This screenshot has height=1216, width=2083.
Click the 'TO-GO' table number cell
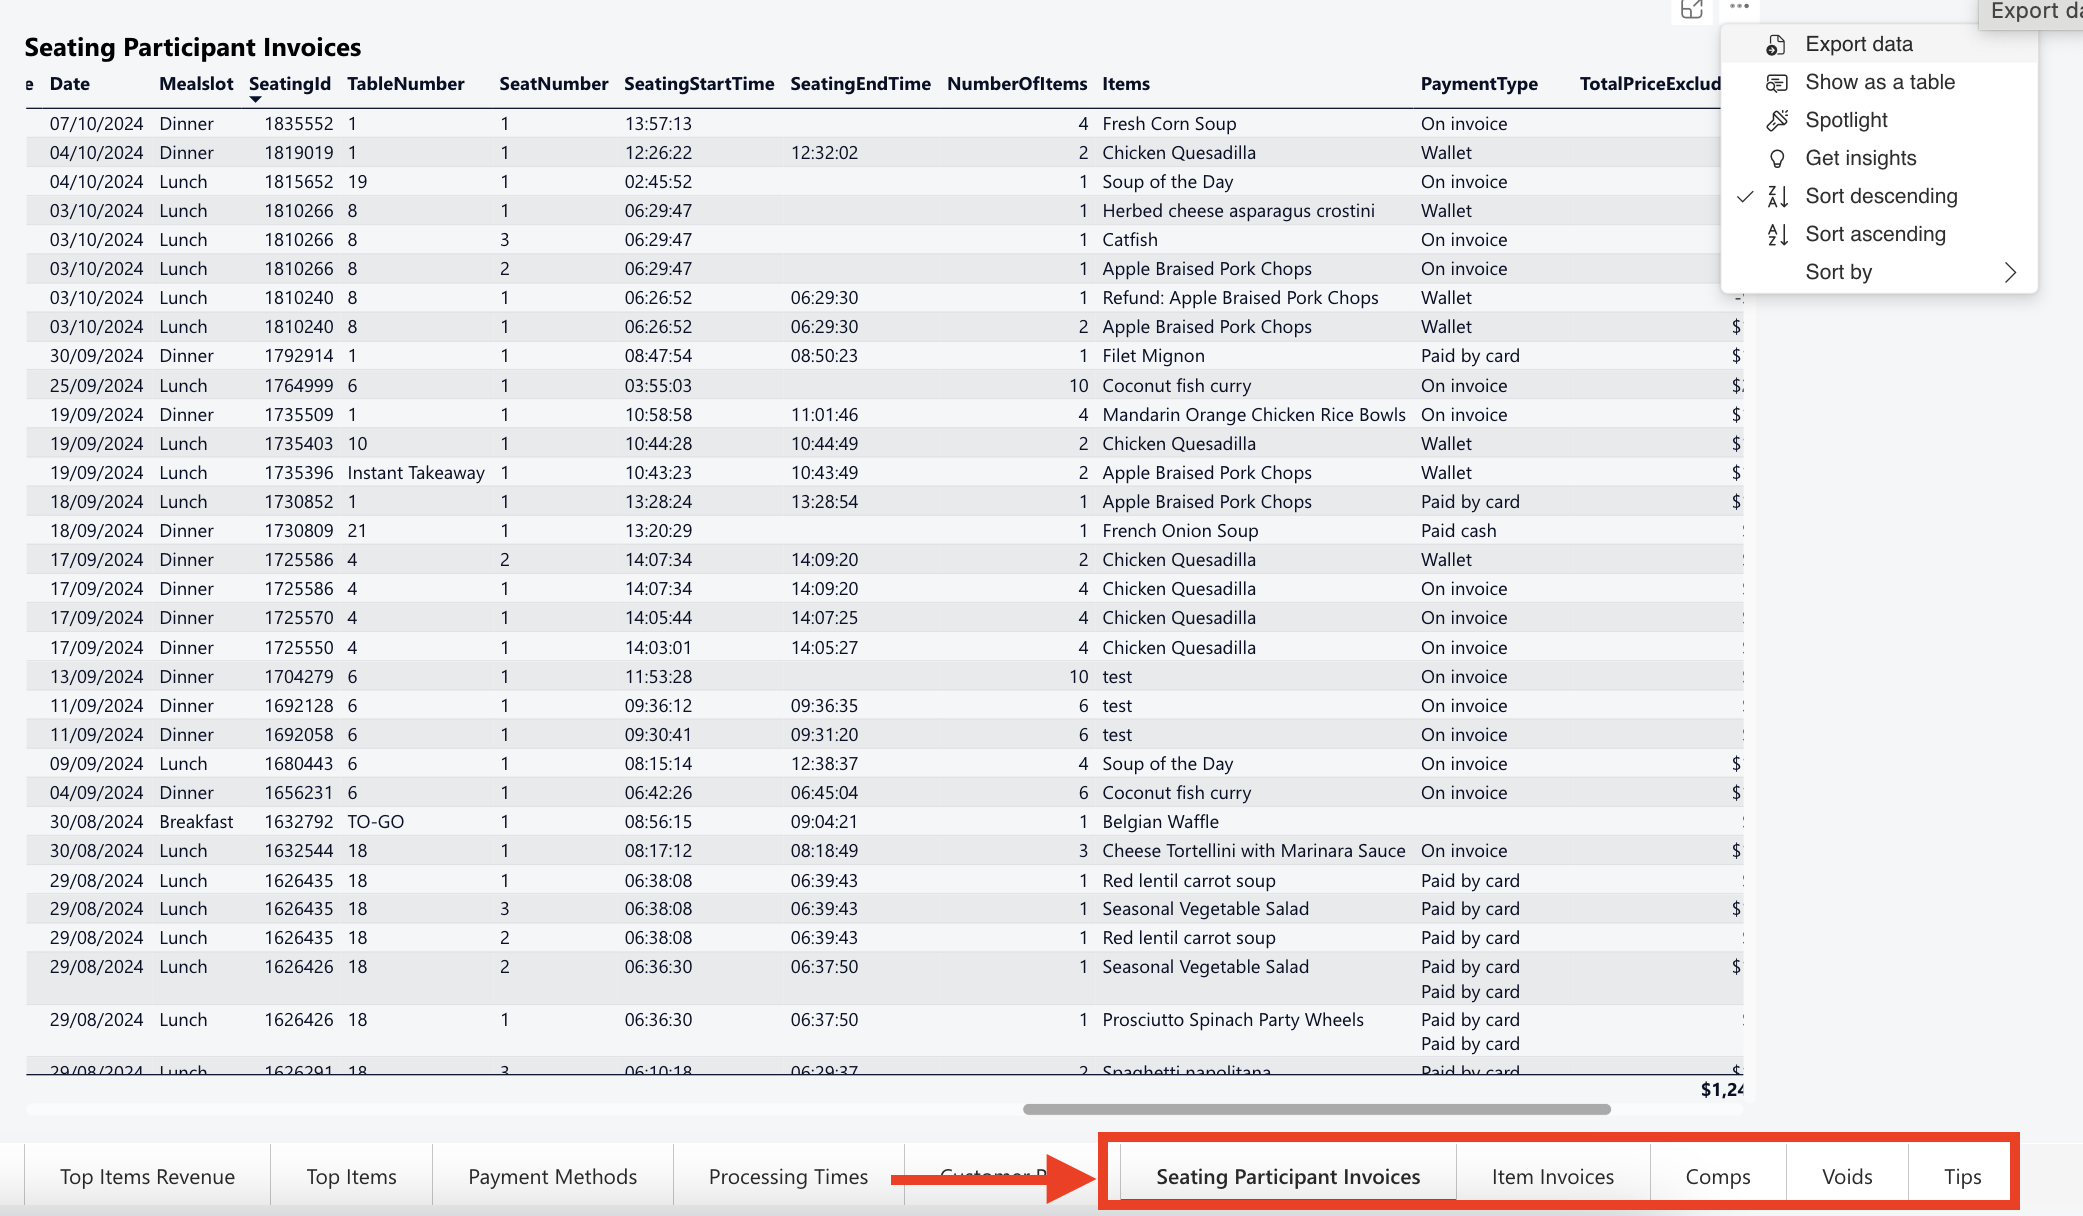[376, 822]
